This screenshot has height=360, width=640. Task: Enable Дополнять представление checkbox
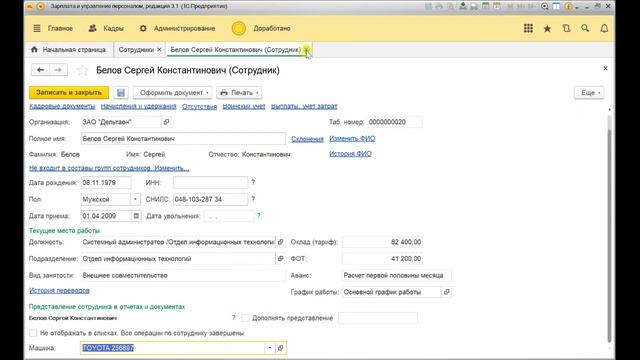click(245, 318)
